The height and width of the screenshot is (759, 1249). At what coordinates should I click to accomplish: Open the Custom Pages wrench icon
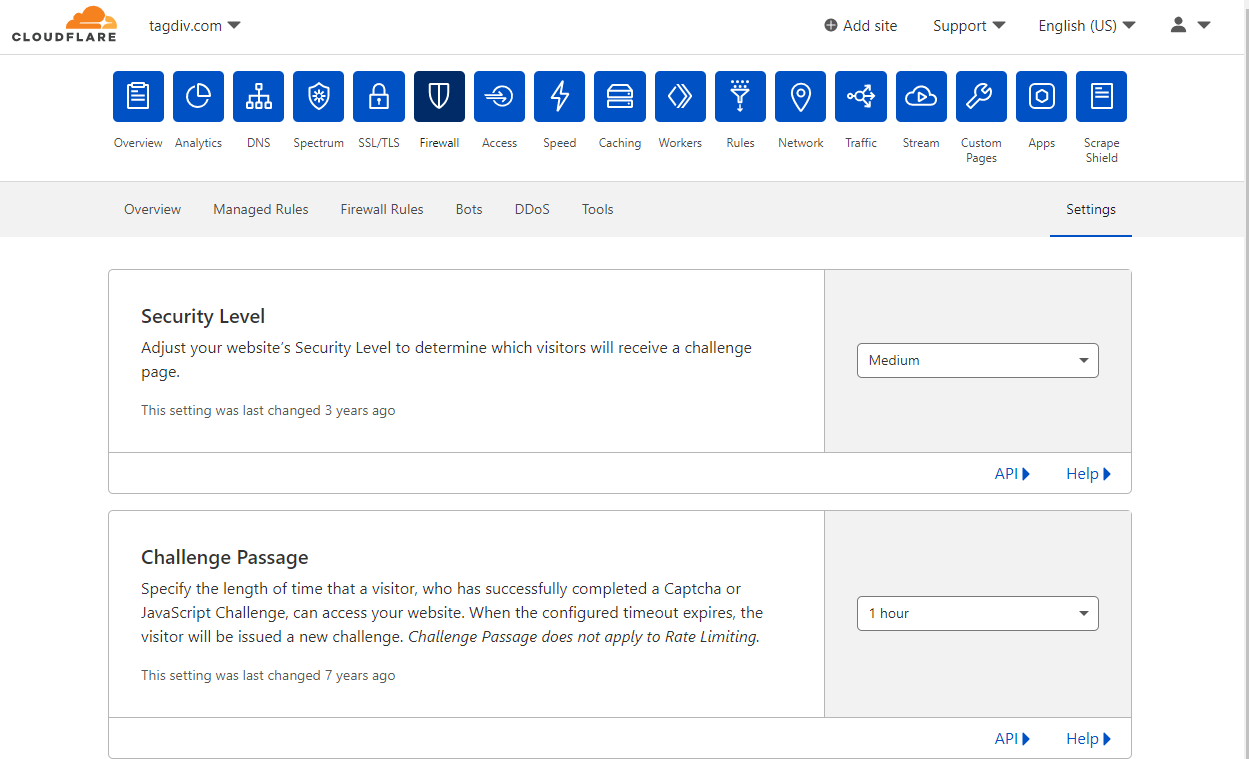[x=981, y=96]
